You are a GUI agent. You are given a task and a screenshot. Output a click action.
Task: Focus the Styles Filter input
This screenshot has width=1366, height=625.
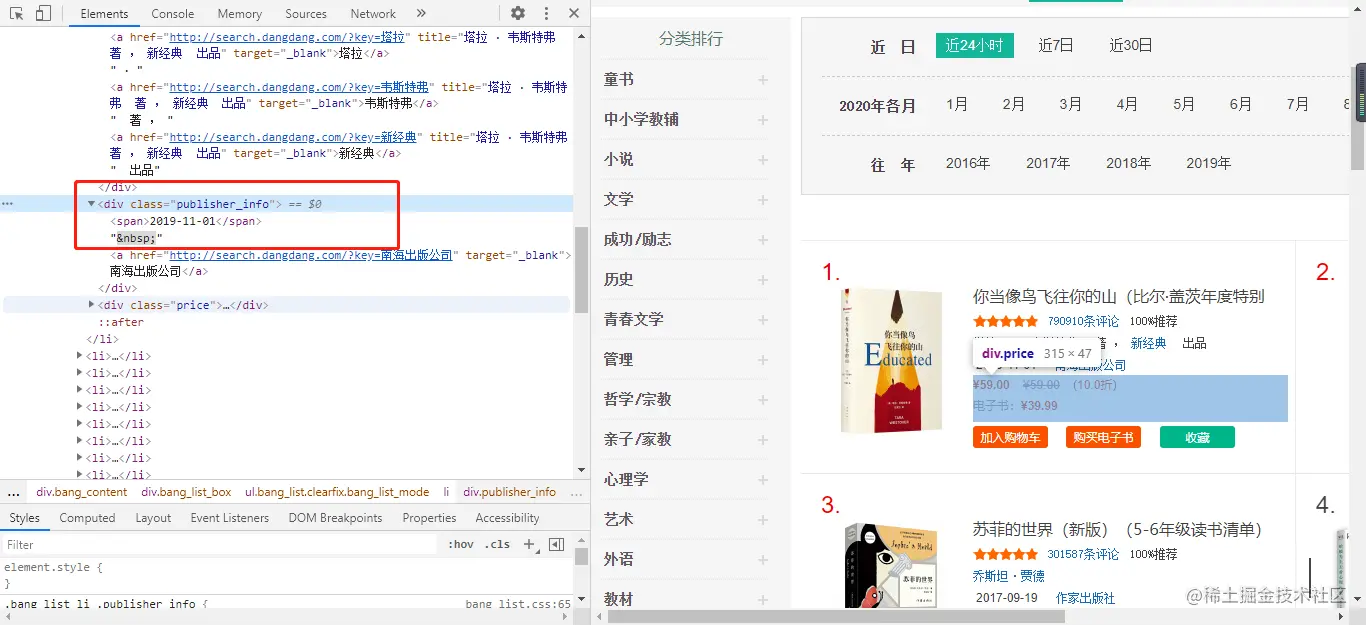point(220,545)
